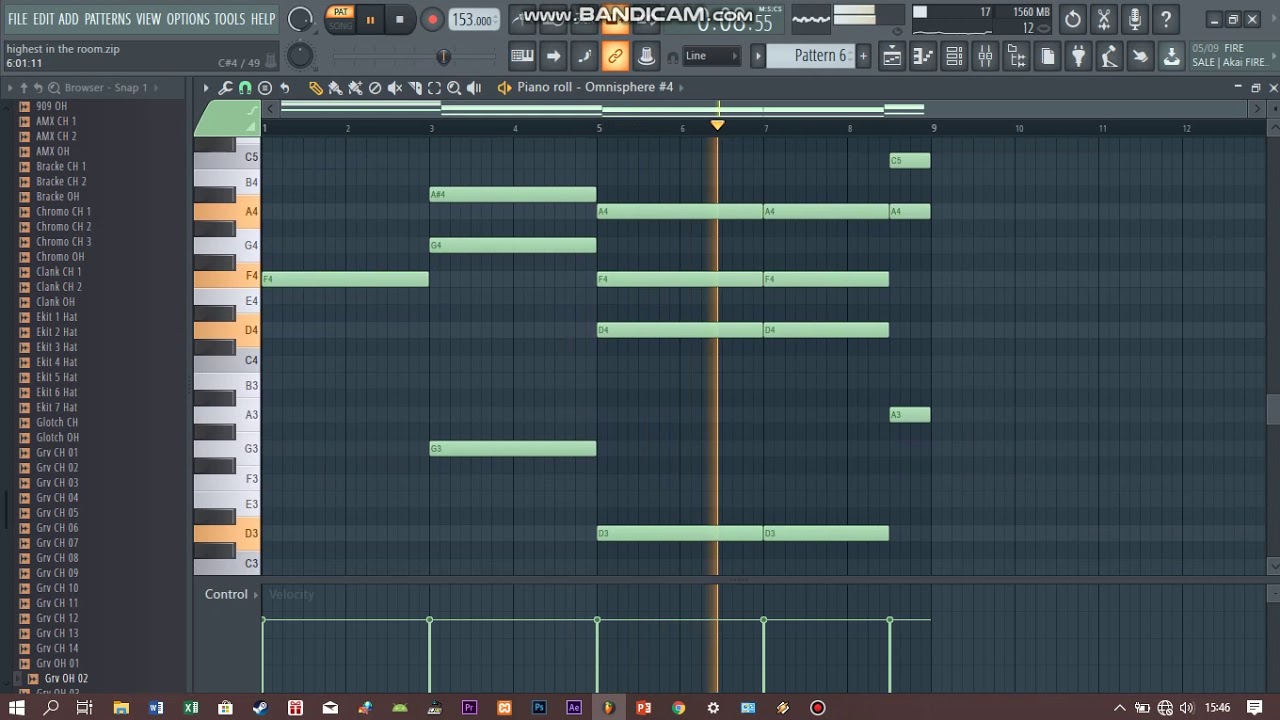1280x720 pixels.
Task: Click the typing keyboard to piano icon
Action: point(521,57)
